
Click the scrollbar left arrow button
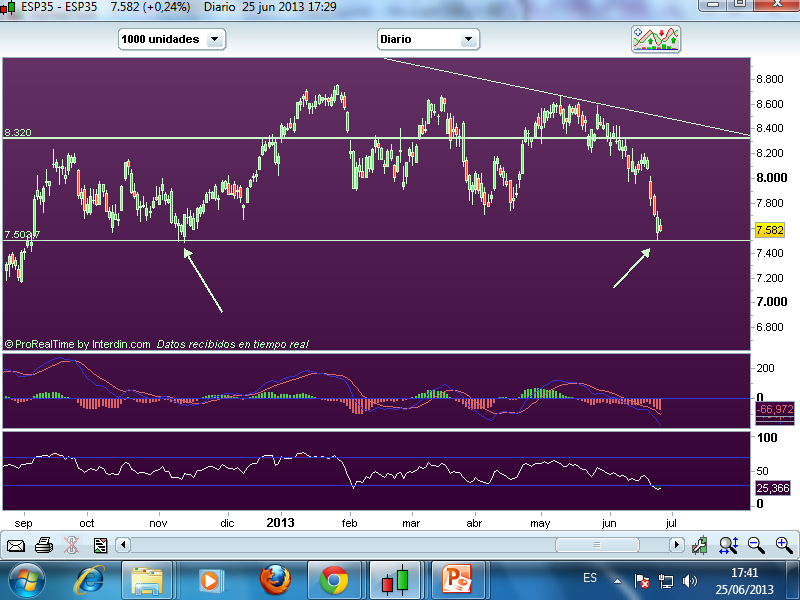tap(122, 545)
